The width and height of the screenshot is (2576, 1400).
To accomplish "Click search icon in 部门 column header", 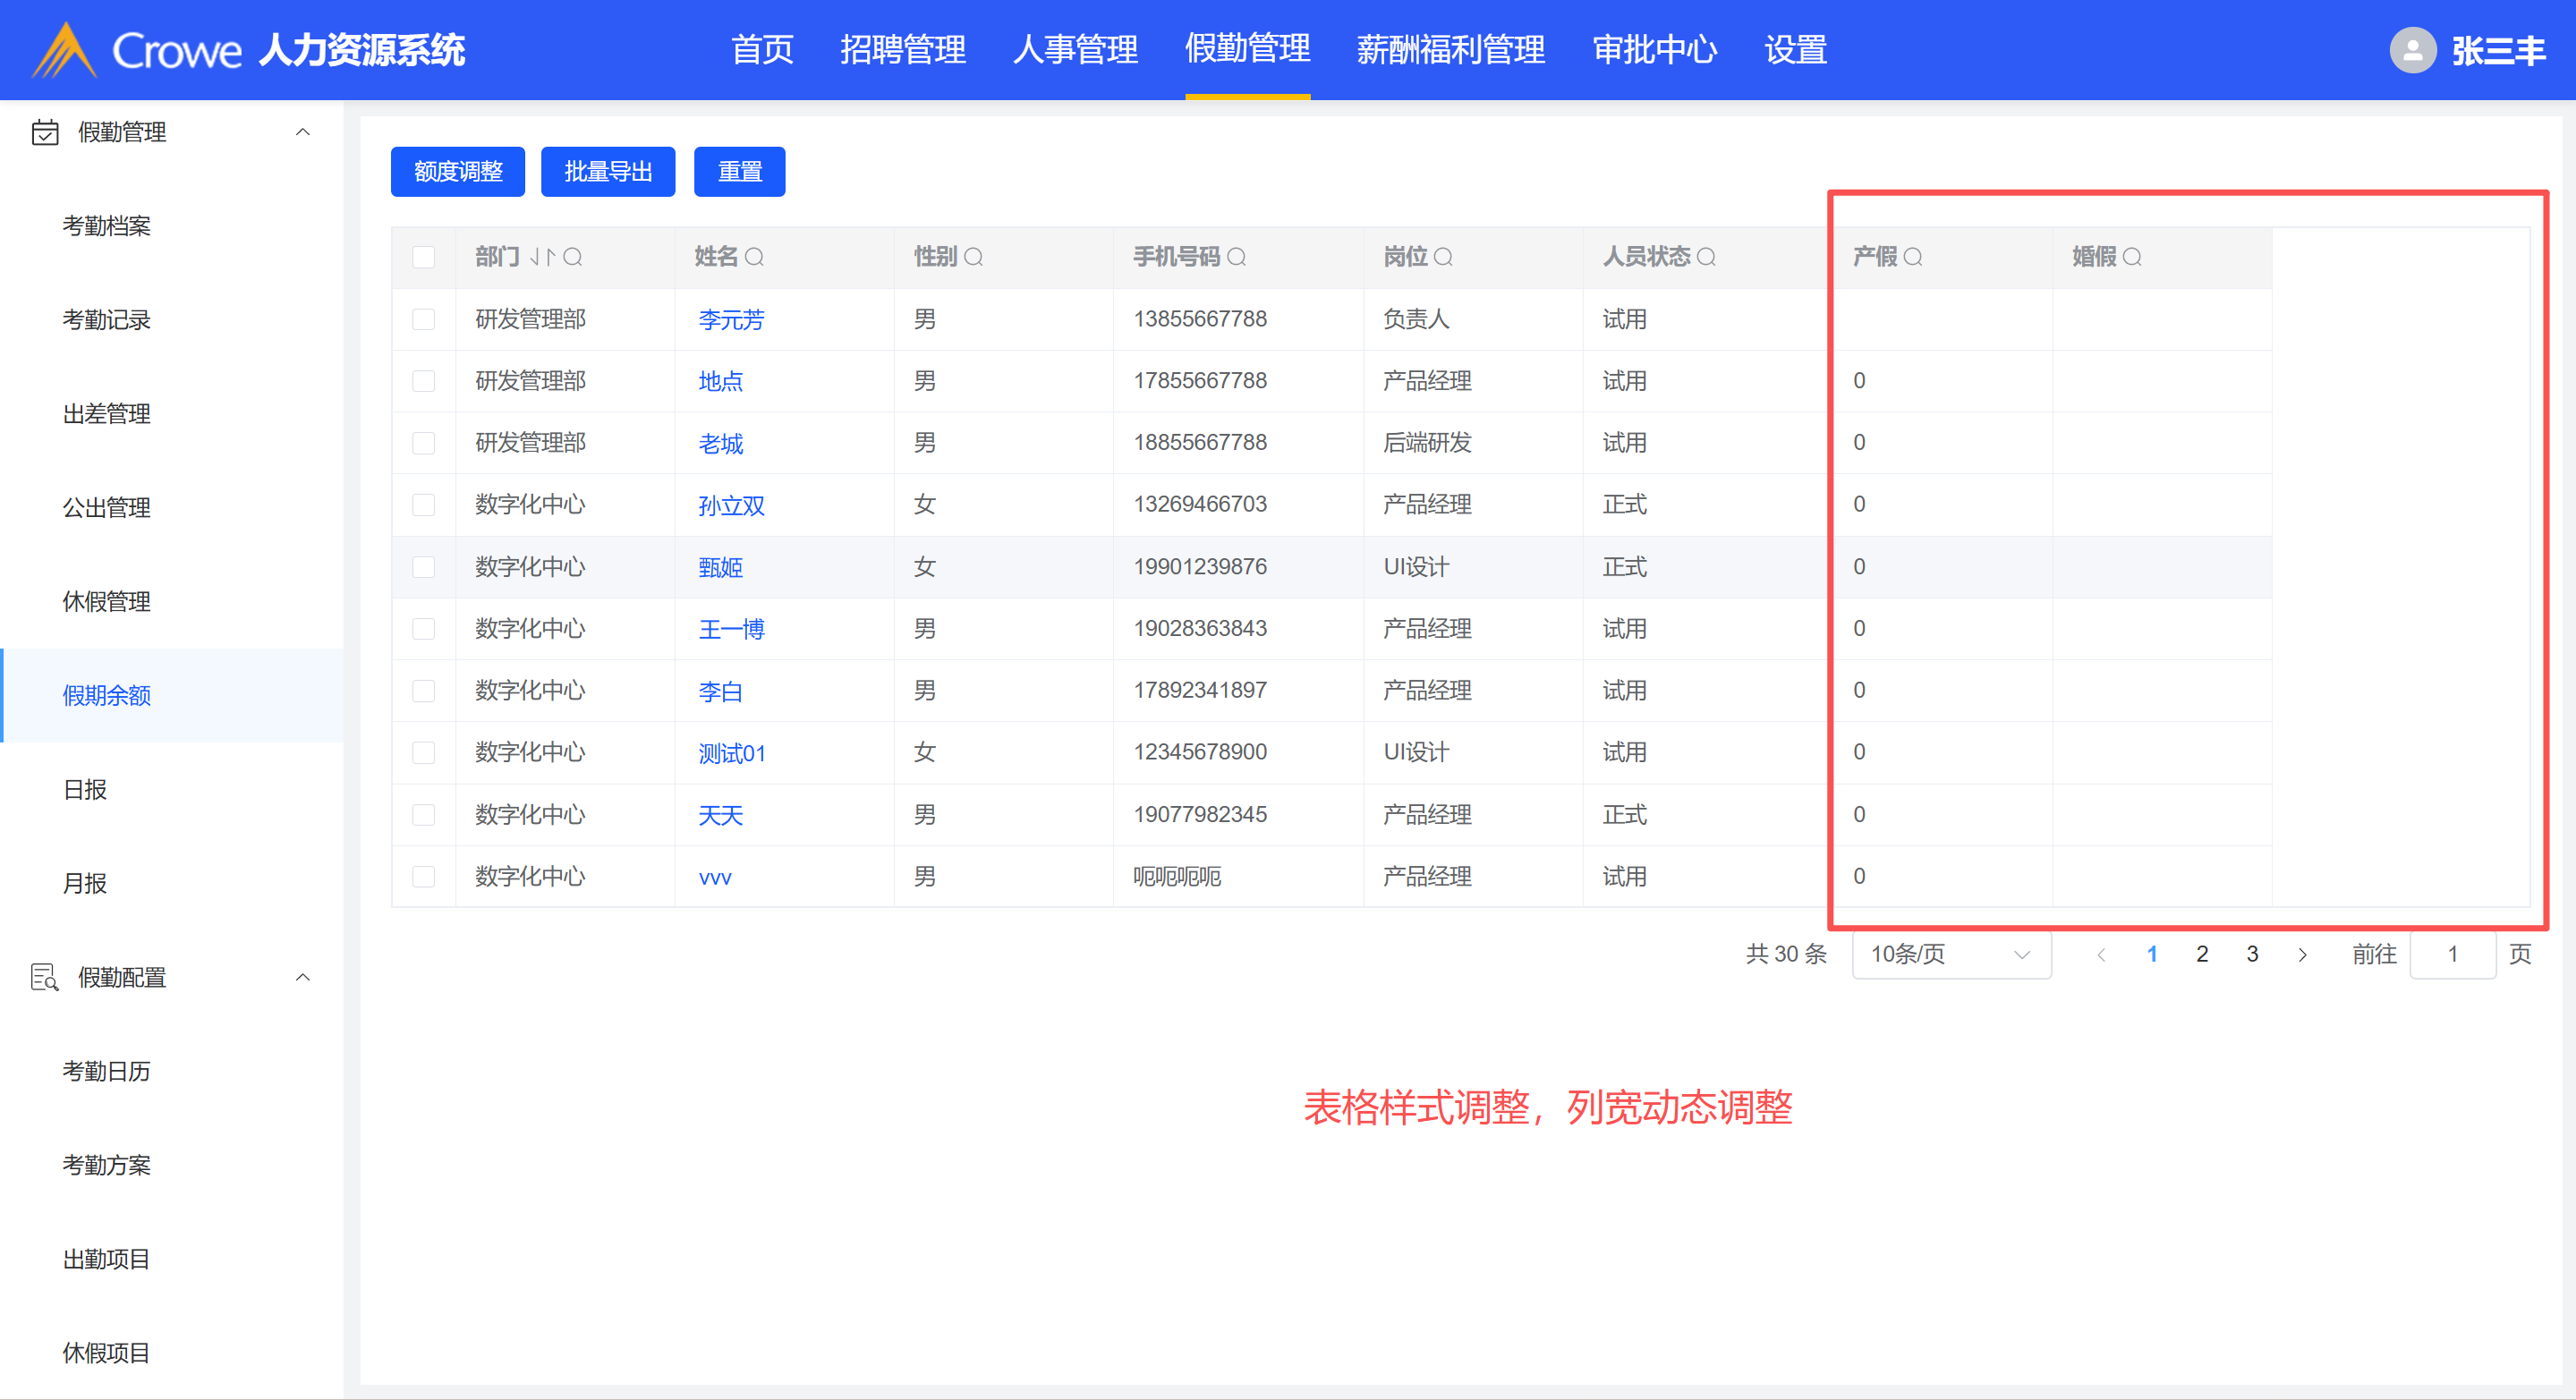I will point(572,257).
